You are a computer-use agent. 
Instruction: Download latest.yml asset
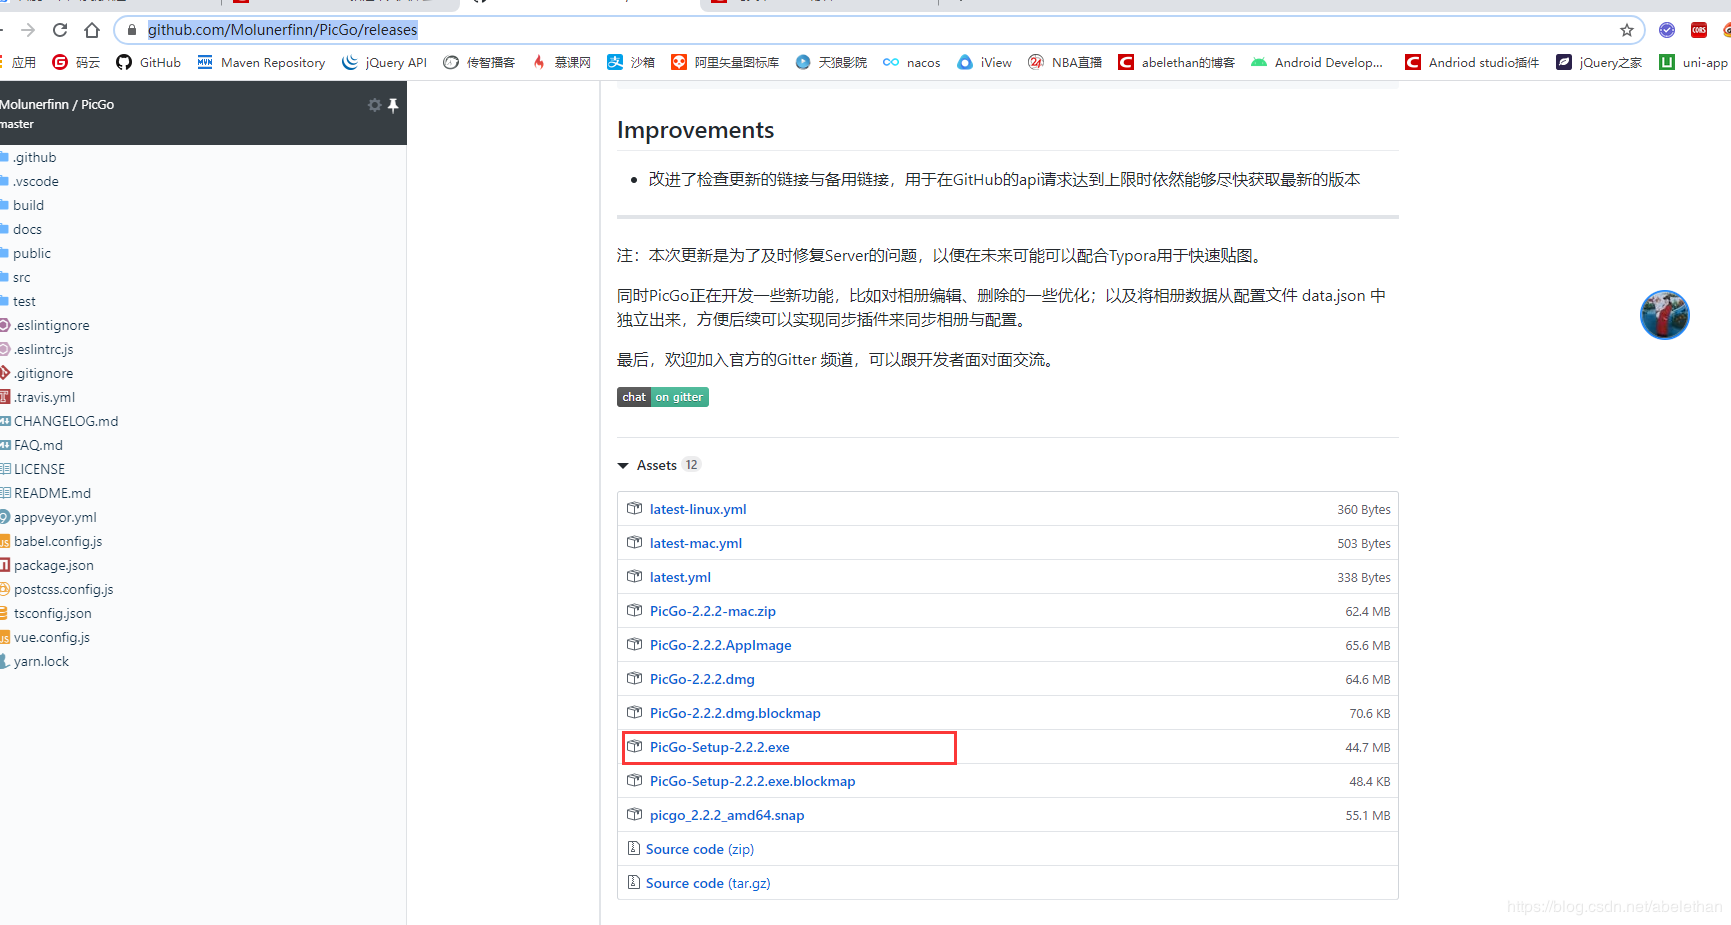(x=680, y=577)
